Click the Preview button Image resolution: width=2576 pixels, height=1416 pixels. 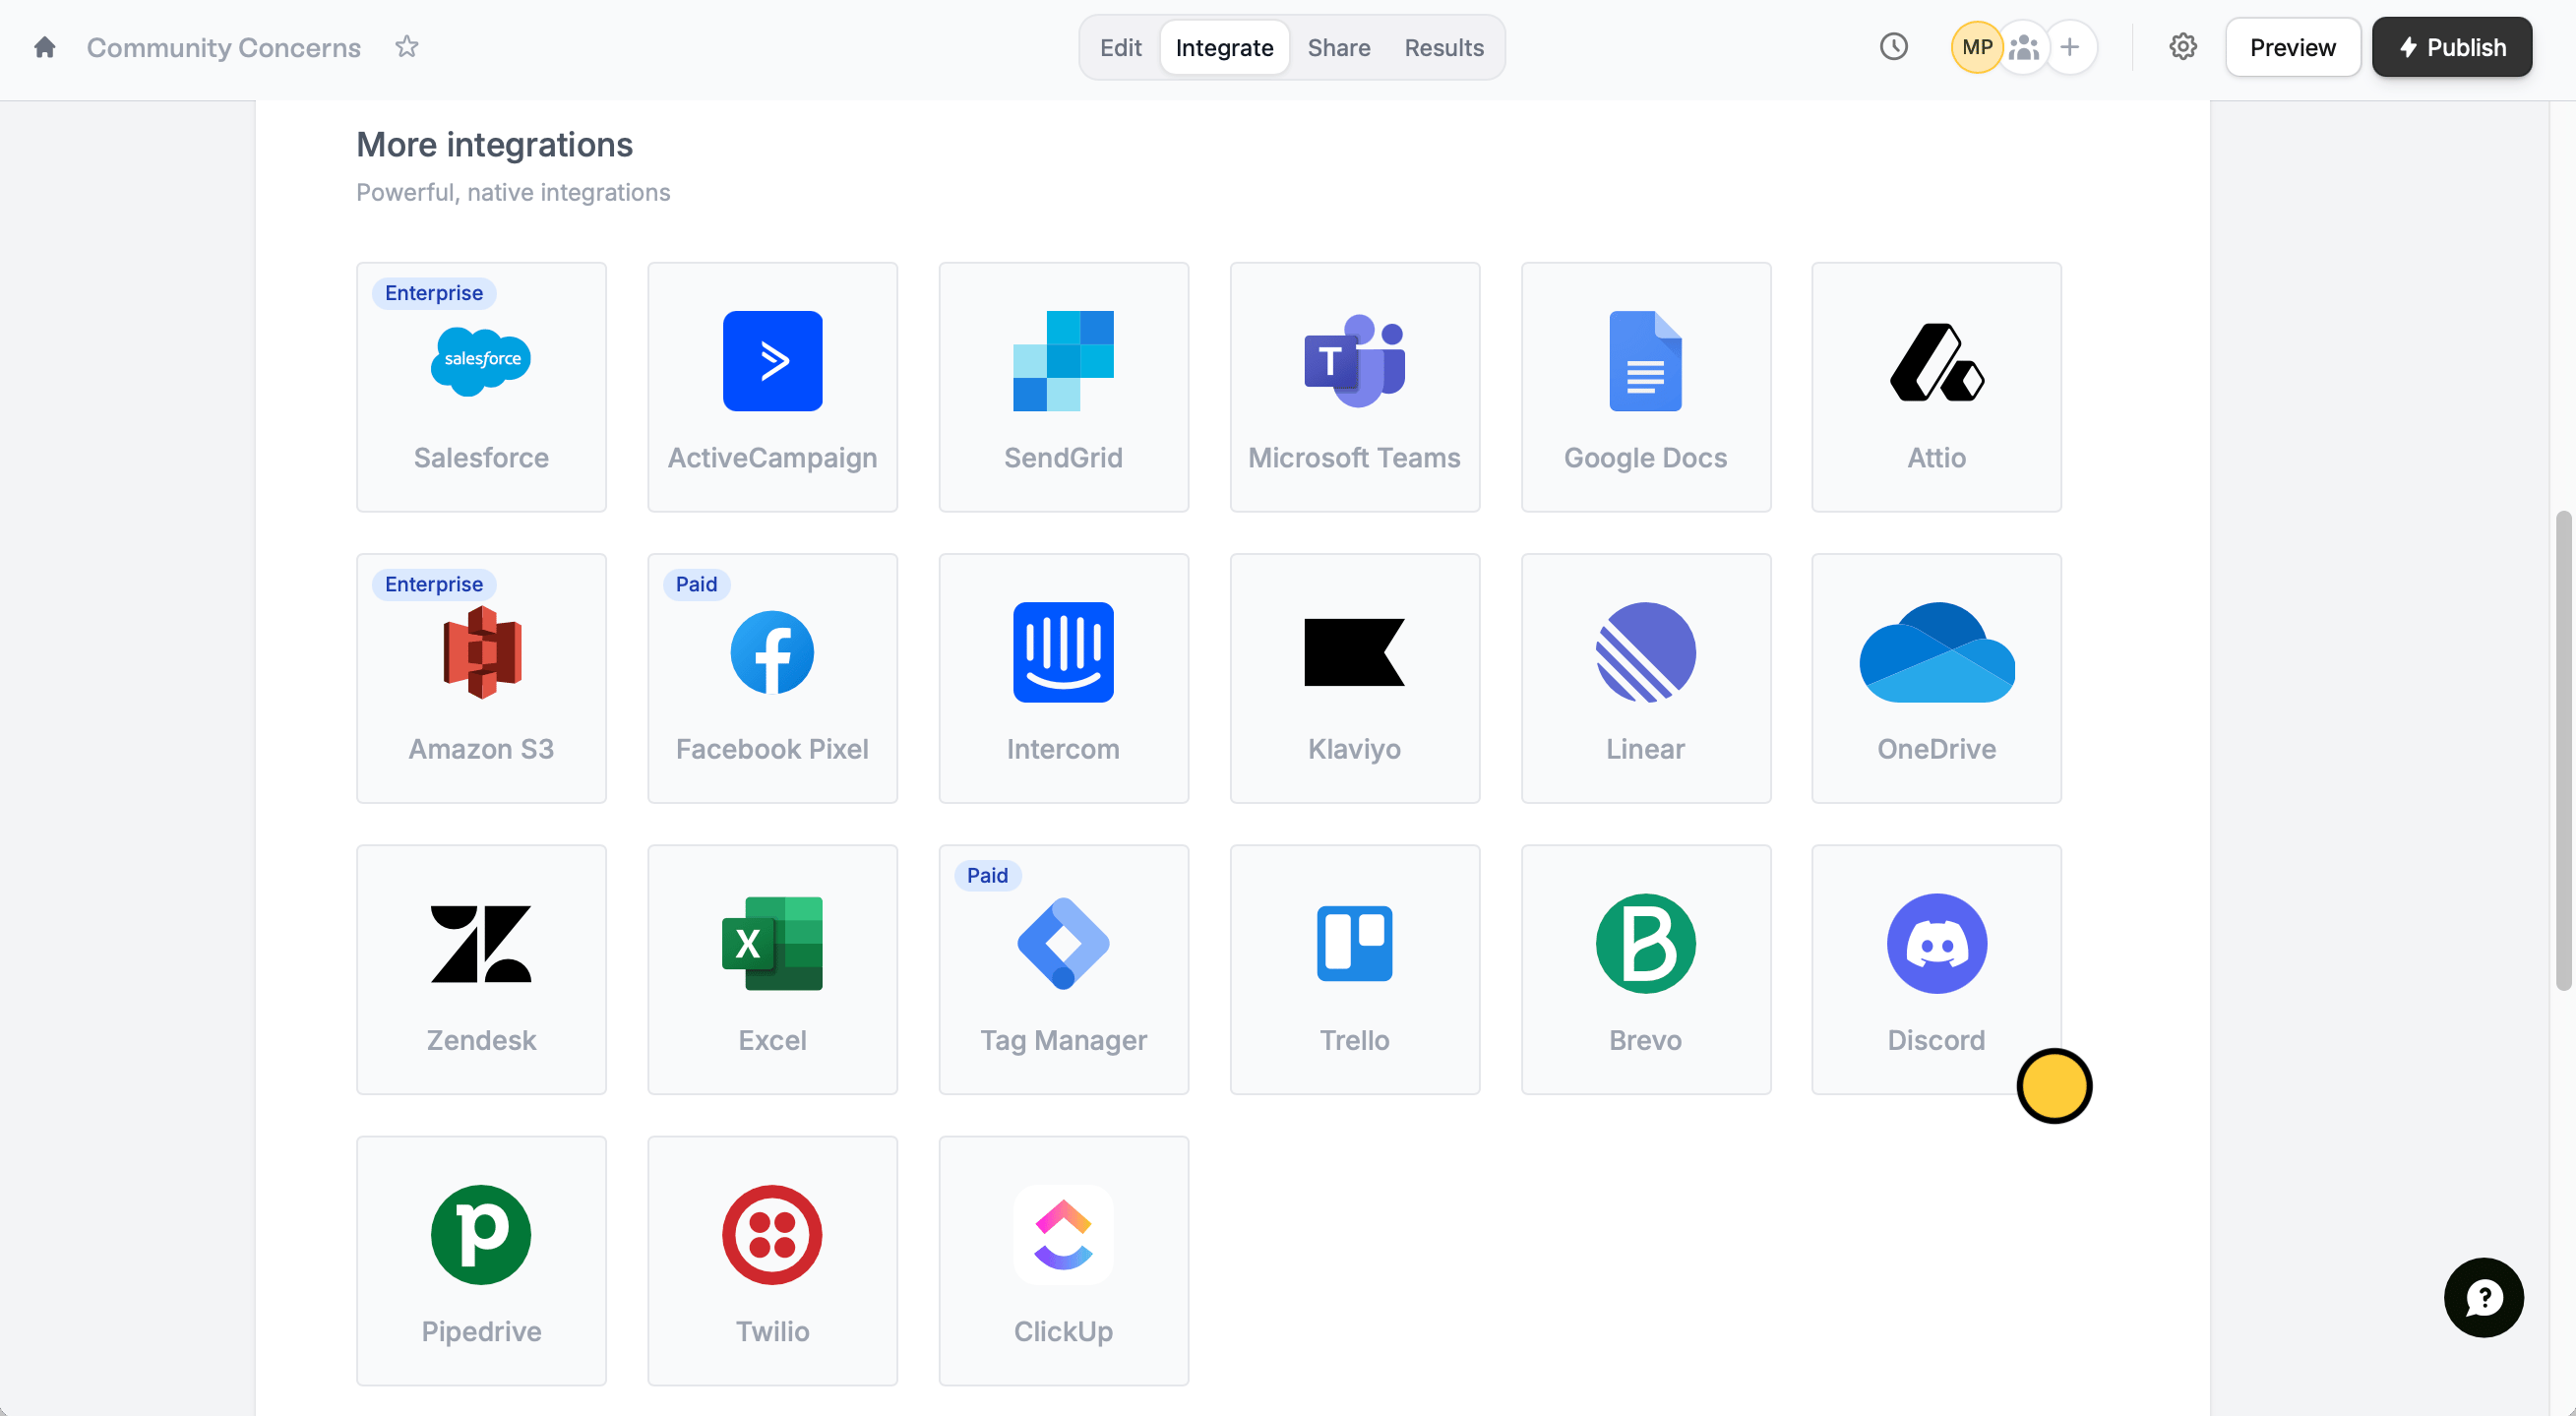point(2292,47)
